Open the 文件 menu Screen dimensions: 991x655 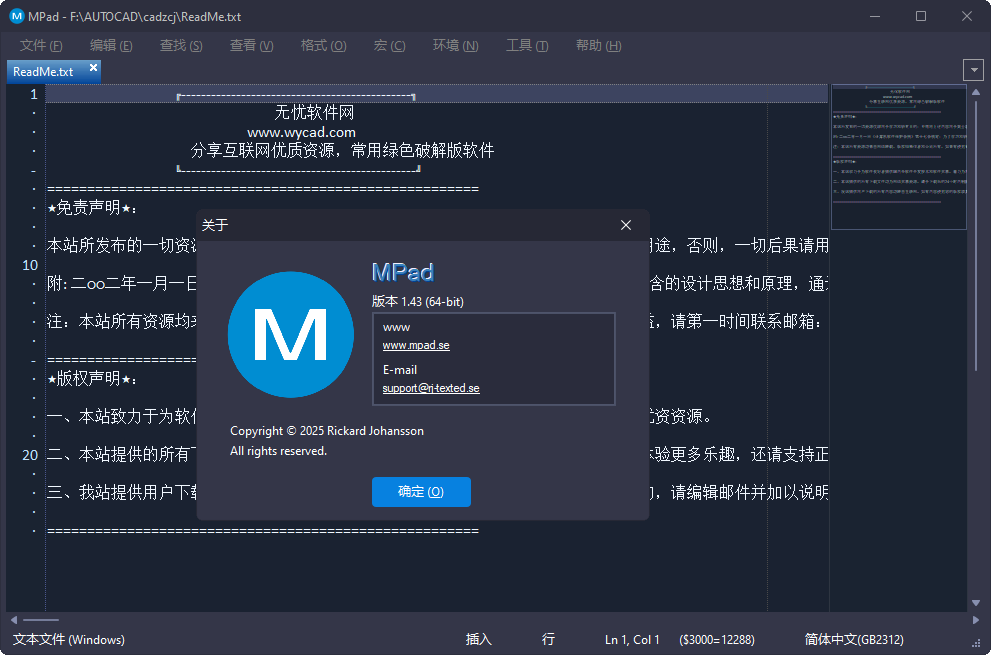tap(40, 45)
